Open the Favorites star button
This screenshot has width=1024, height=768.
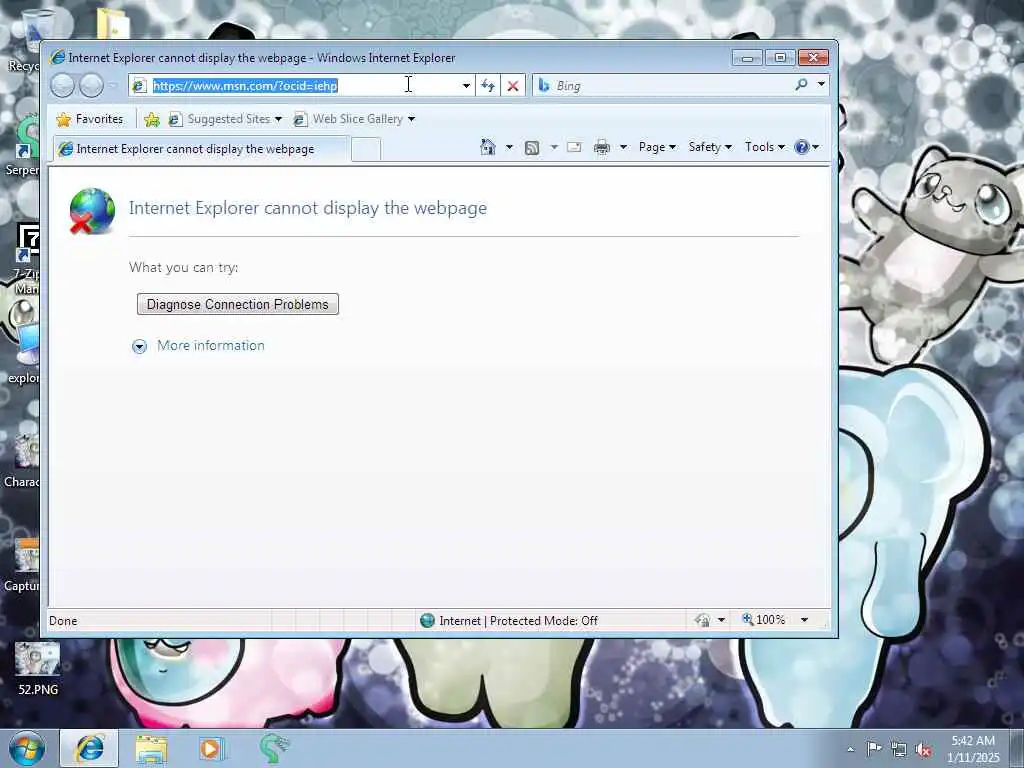coord(90,119)
